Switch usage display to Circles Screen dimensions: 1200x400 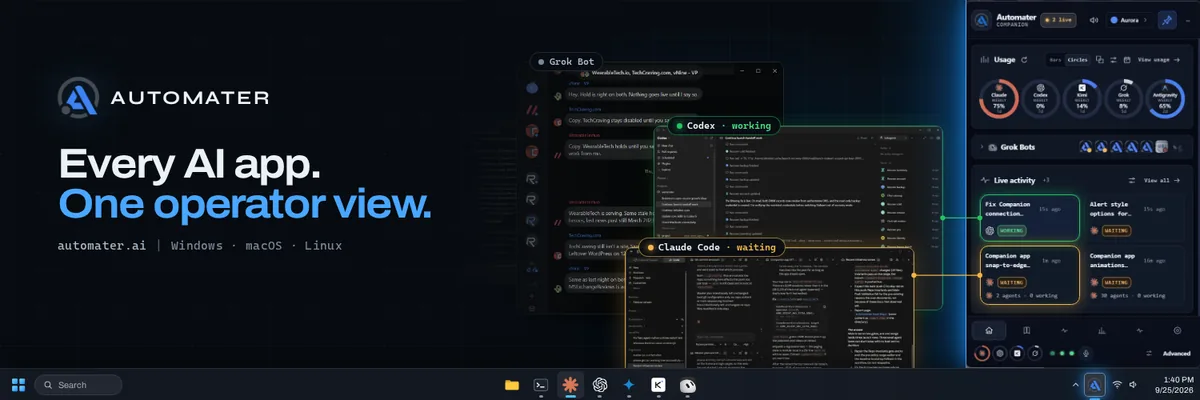click(x=1077, y=60)
